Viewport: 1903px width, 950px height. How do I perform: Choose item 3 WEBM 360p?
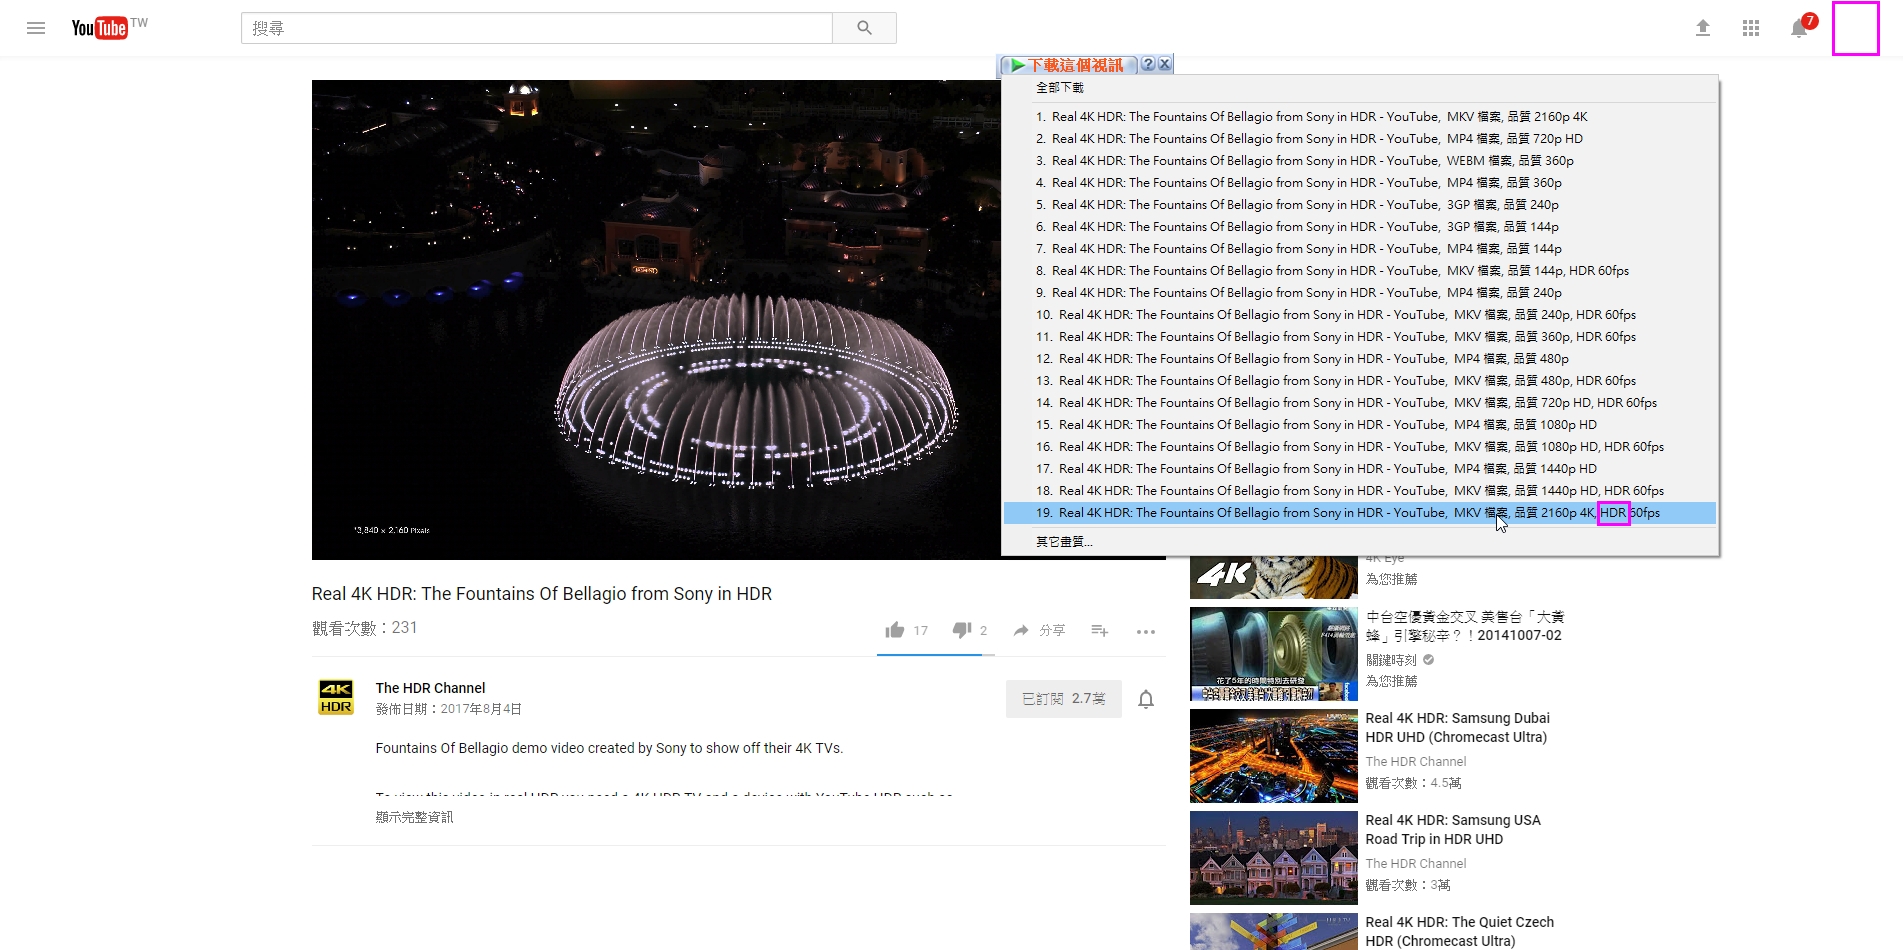[x=1360, y=161]
